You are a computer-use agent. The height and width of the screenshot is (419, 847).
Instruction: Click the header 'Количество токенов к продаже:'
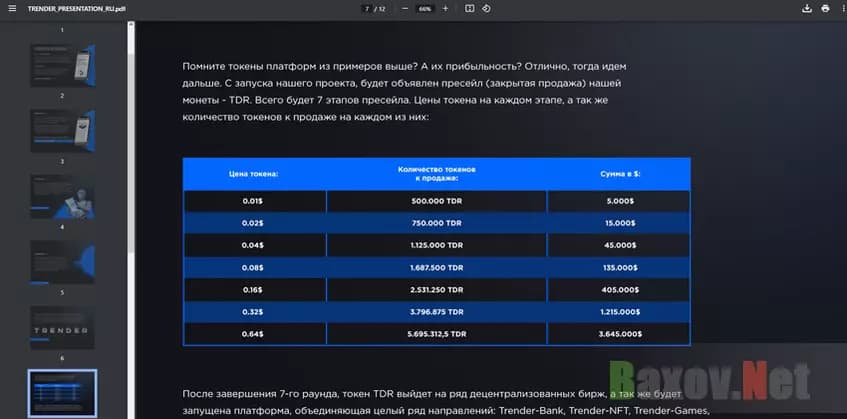436,174
